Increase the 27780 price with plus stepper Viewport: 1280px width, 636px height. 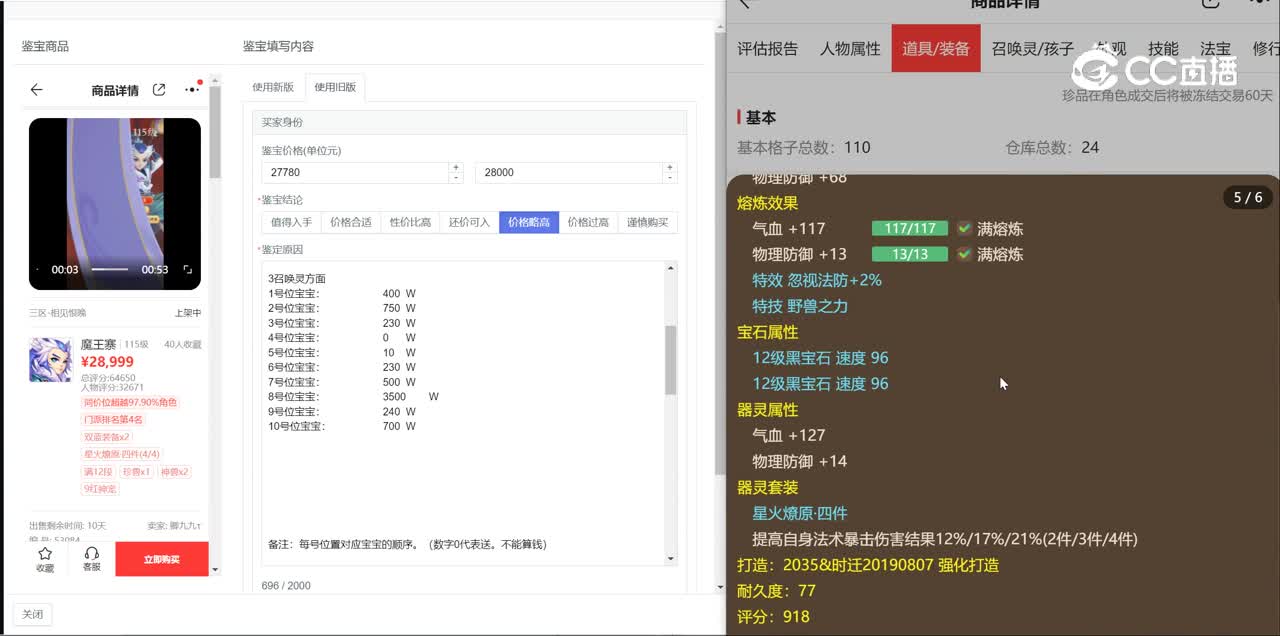pyautogui.click(x=456, y=167)
